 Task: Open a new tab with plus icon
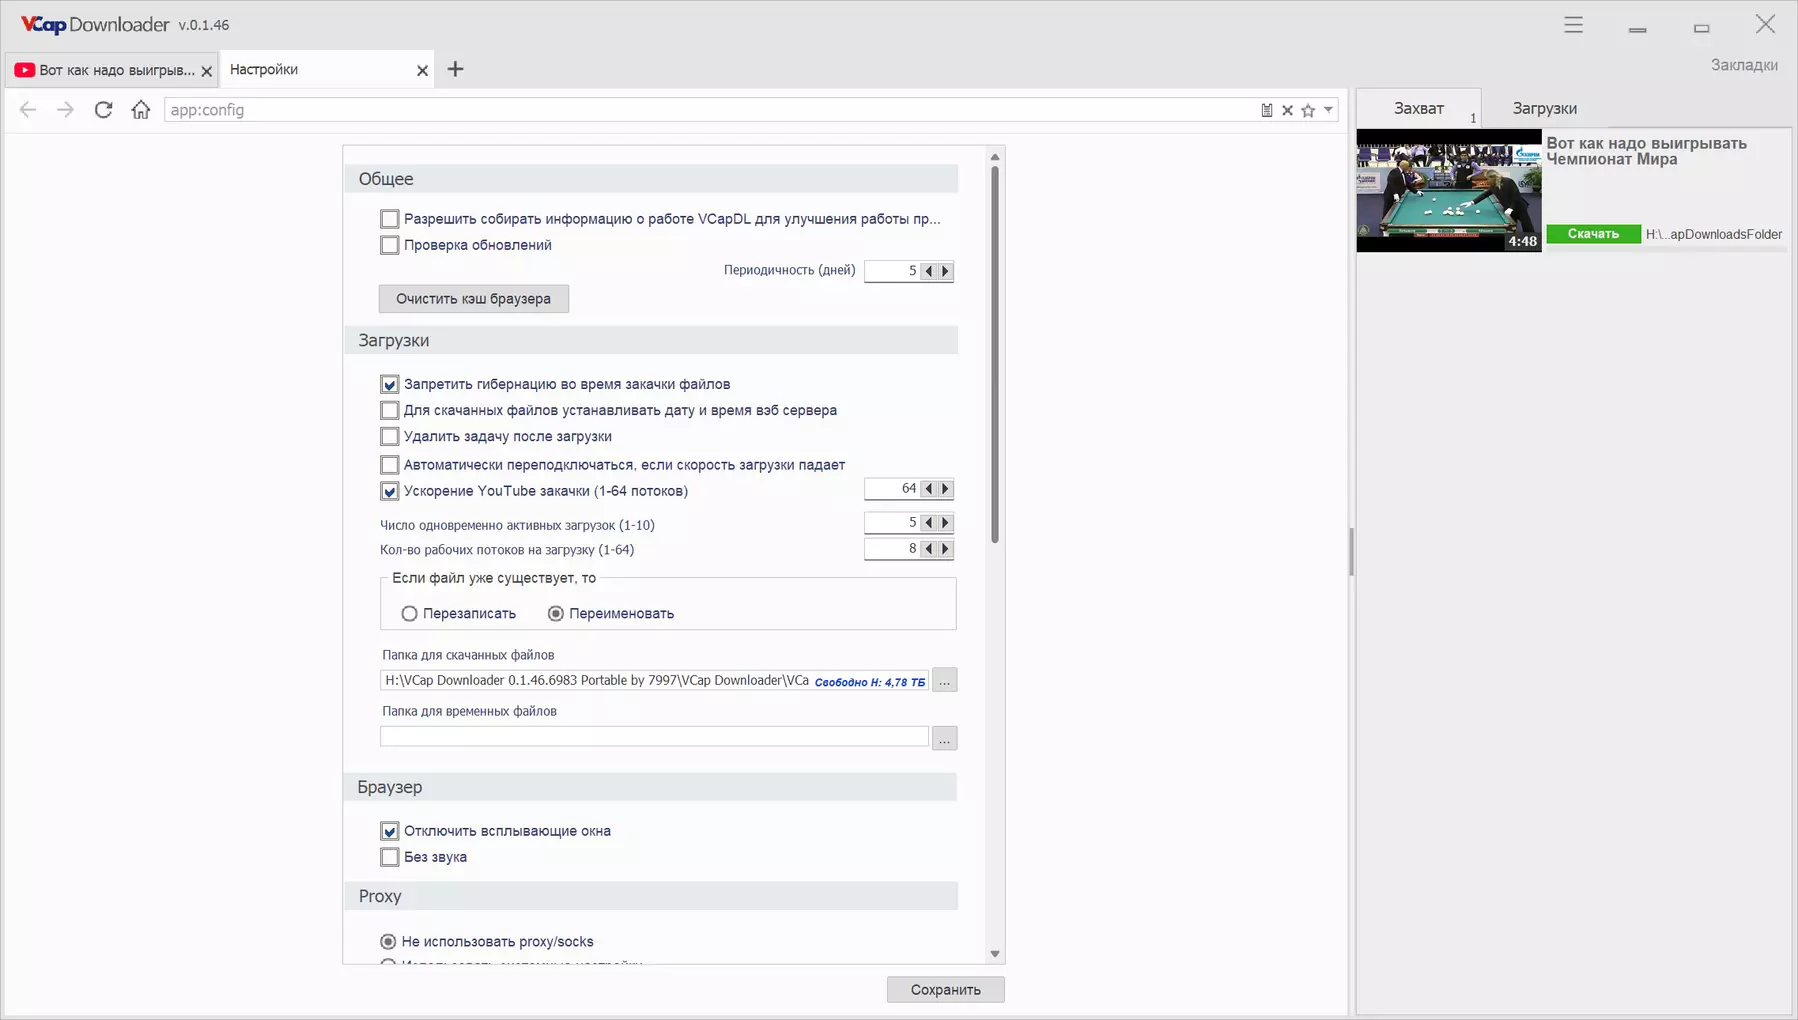456,69
